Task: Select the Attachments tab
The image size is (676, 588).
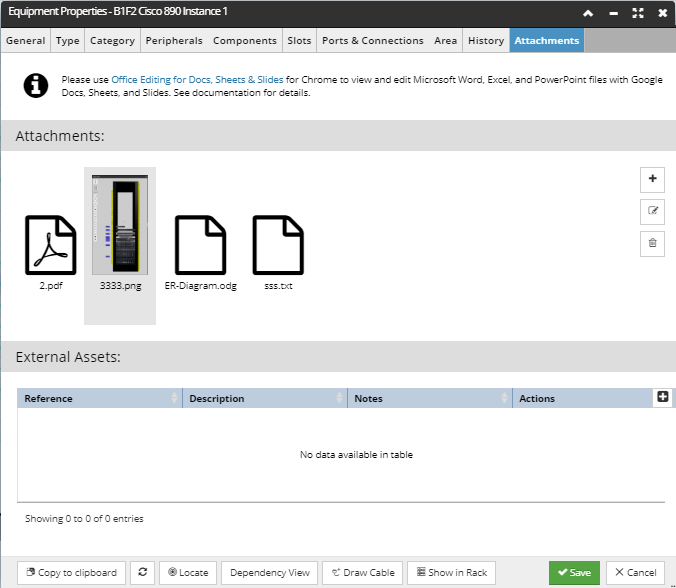Action: [x=547, y=41]
